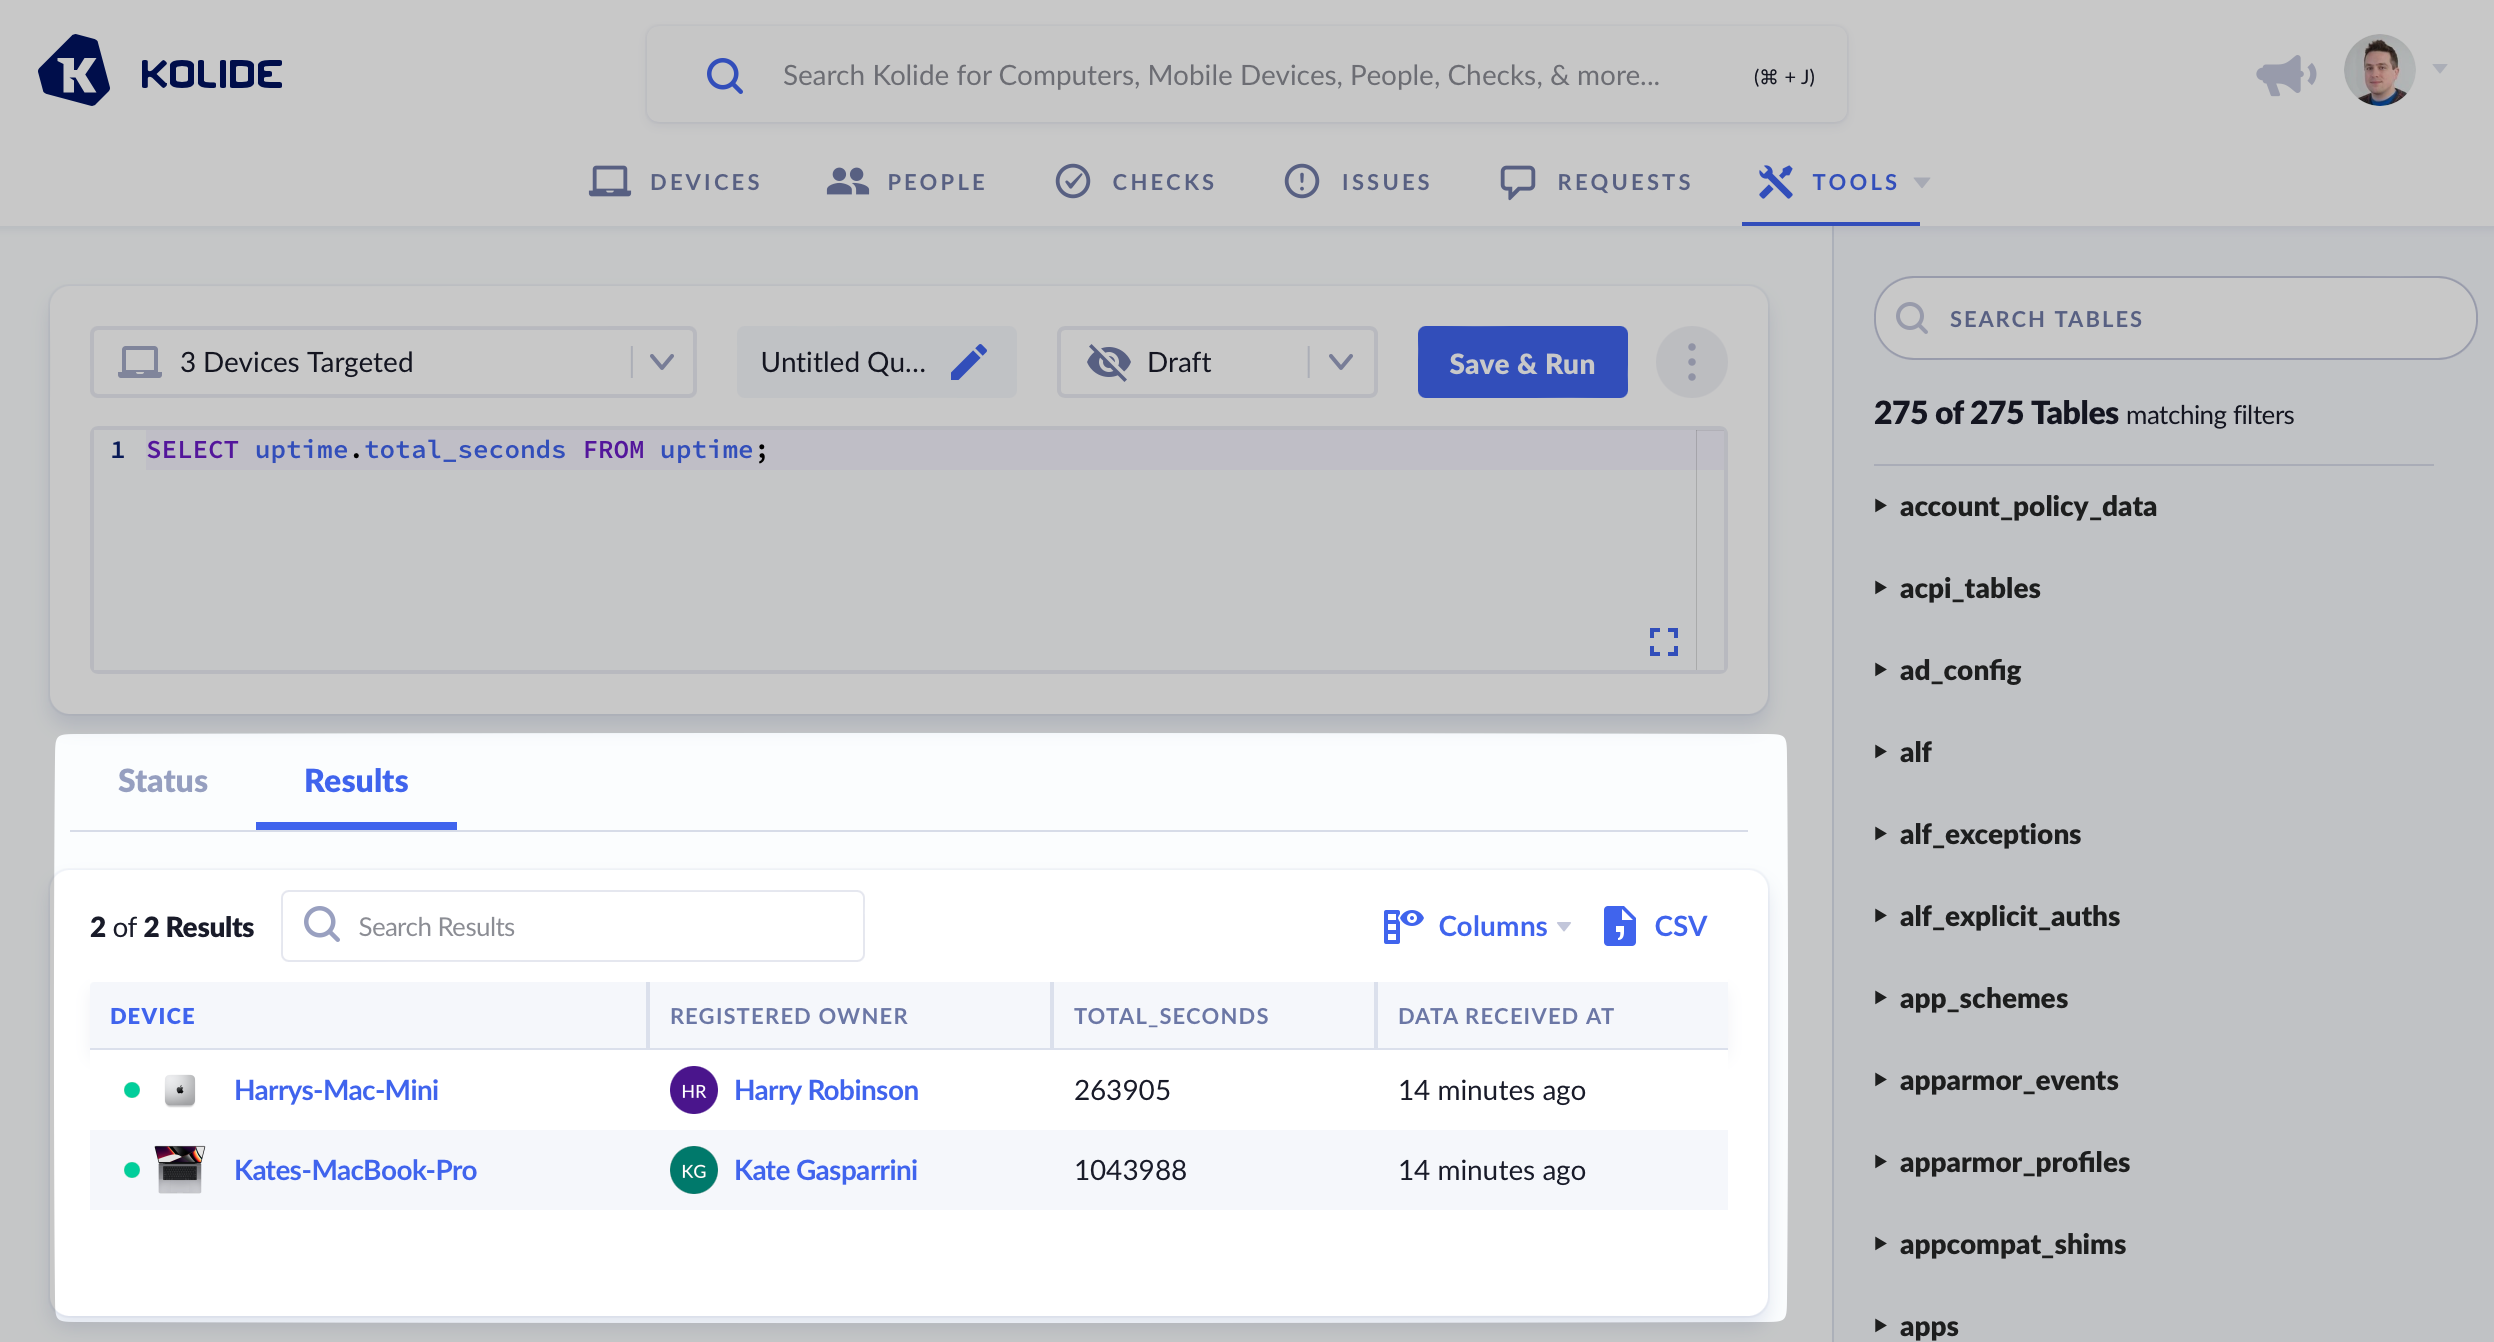Click the user profile avatar
The width and height of the screenshot is (2494, 1342).
point(2379,71)
